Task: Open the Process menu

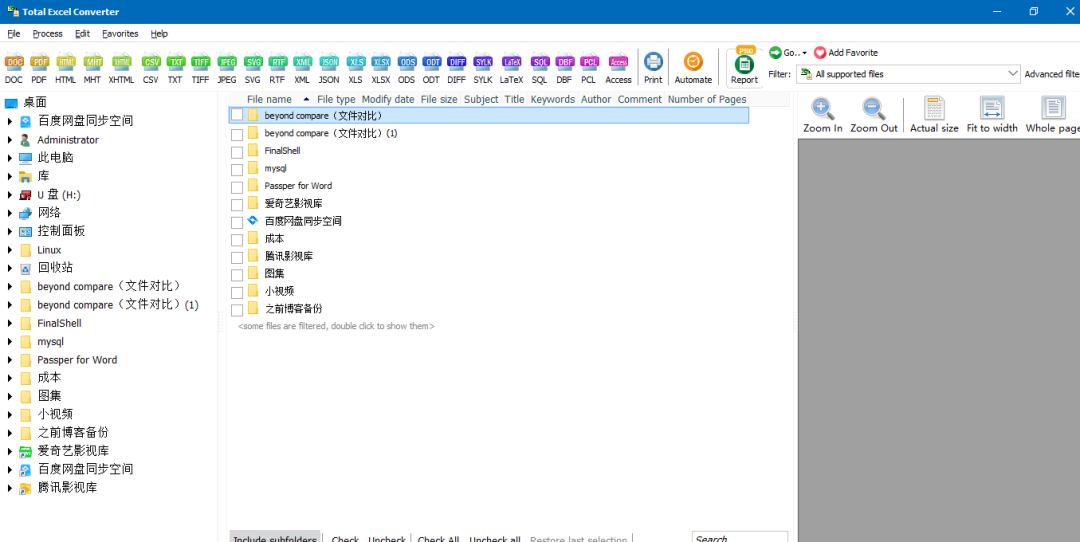Action: point(48,33)
